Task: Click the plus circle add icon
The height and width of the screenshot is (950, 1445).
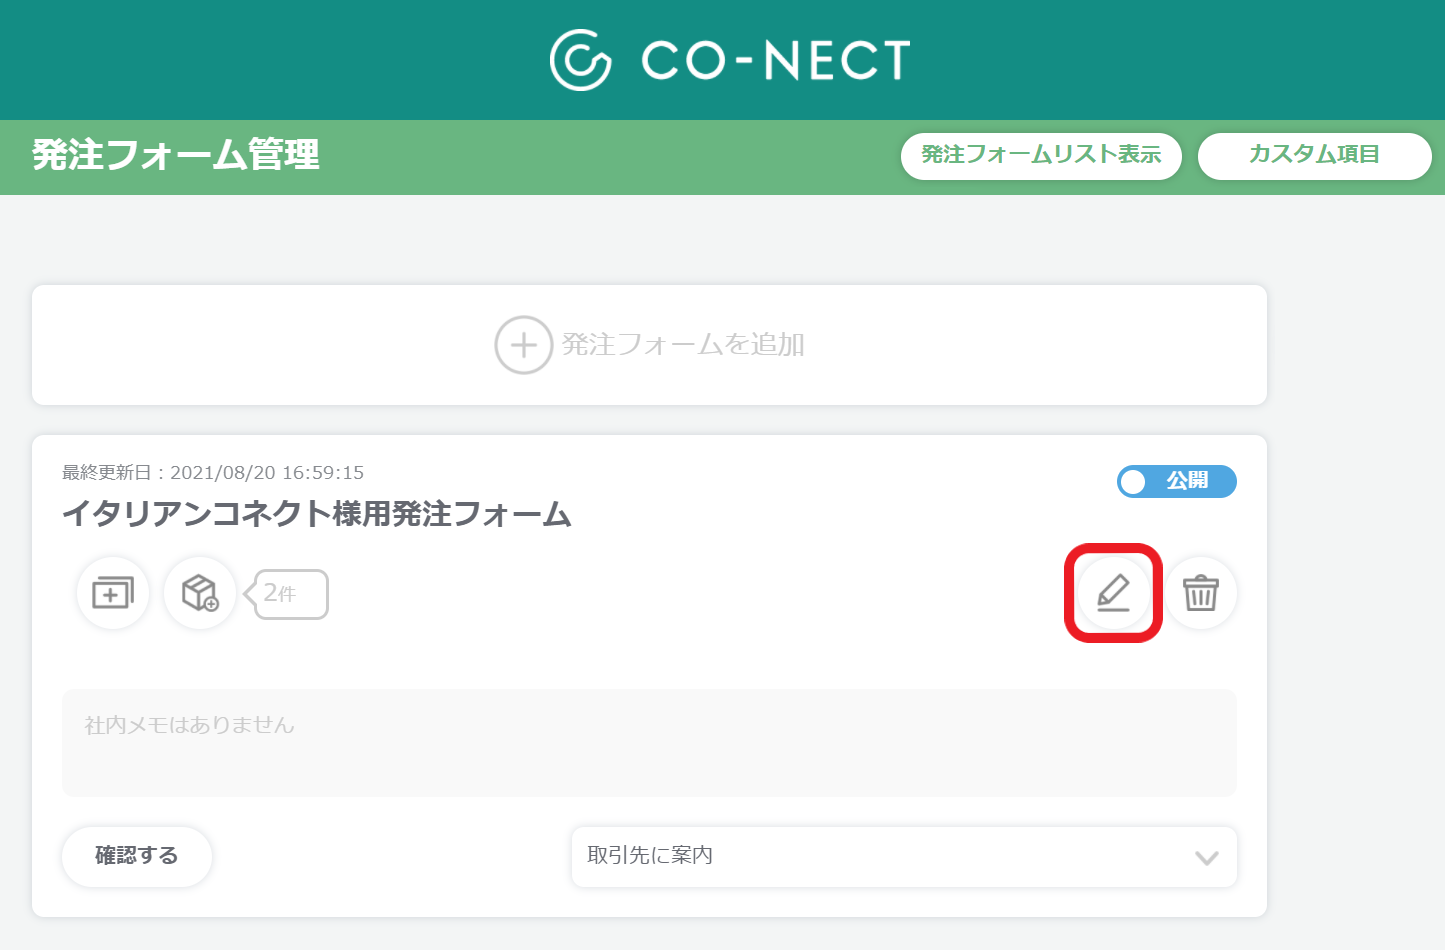Action: [523, 345]
